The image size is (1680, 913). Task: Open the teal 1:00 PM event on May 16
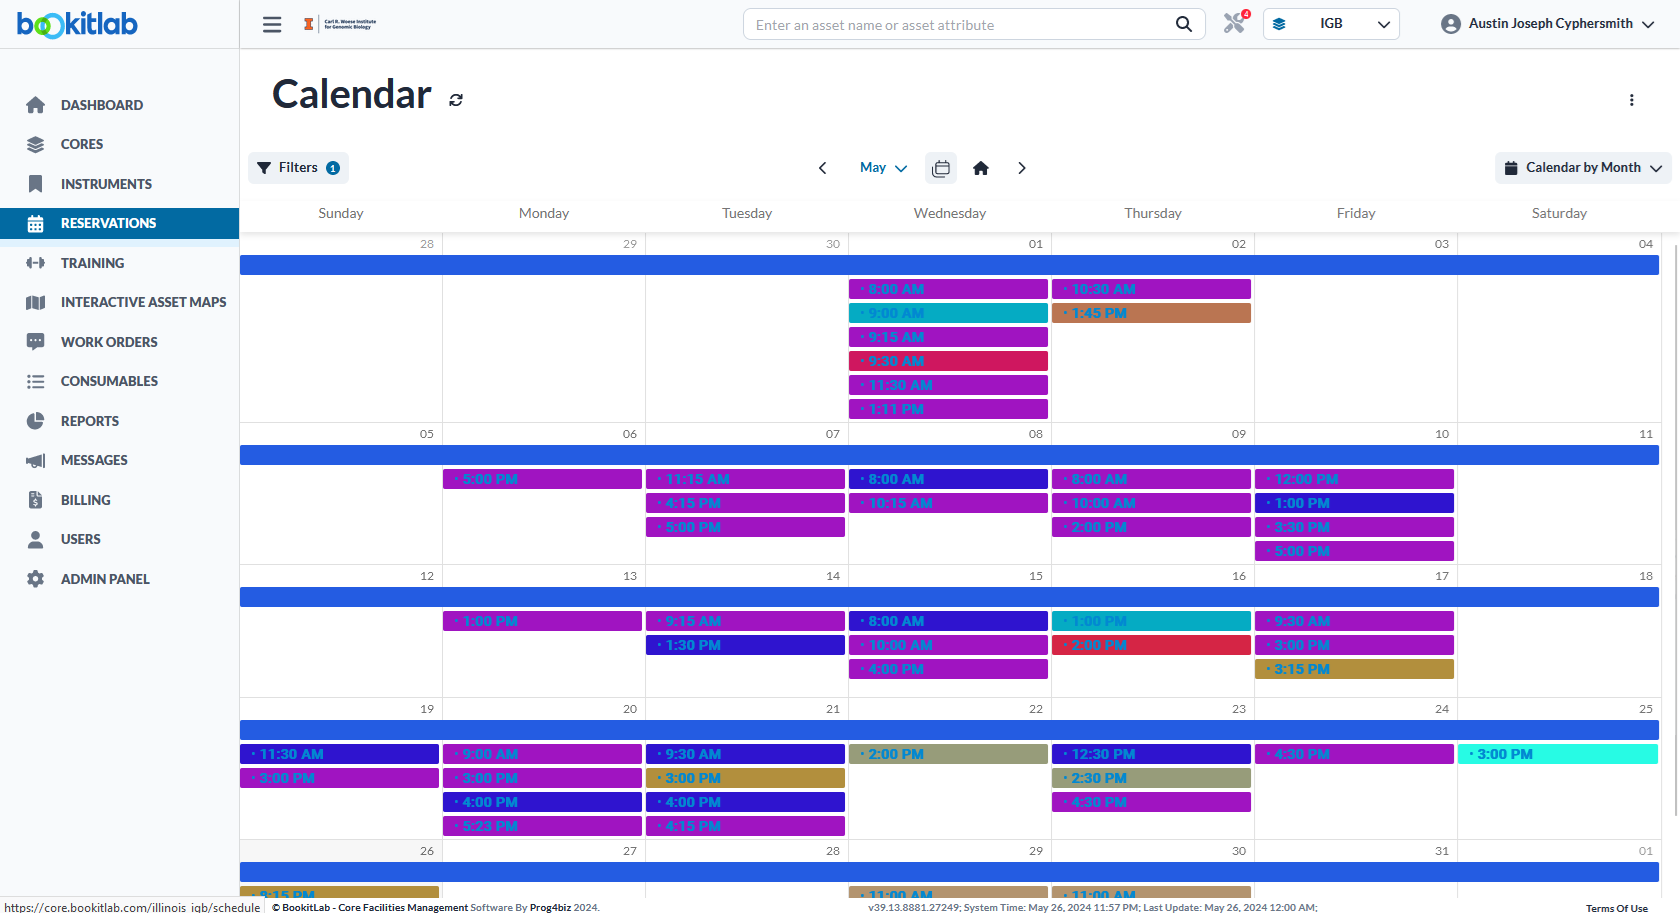click(x=1151, y=621)
